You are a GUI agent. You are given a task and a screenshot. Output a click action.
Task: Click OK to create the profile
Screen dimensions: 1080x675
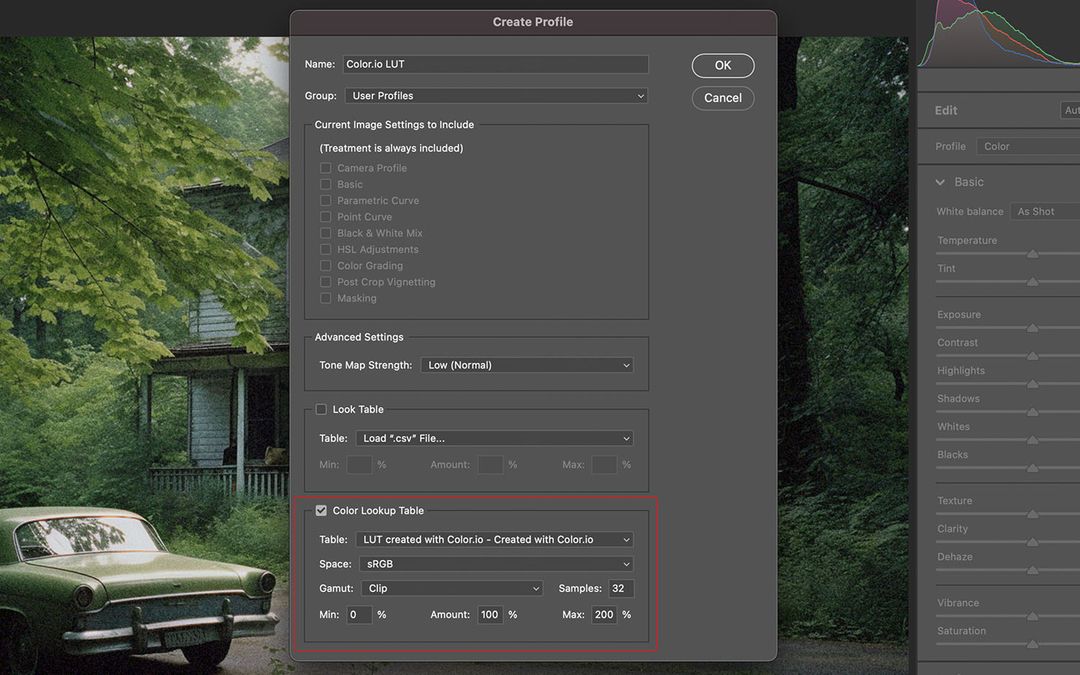coord(722,65)
